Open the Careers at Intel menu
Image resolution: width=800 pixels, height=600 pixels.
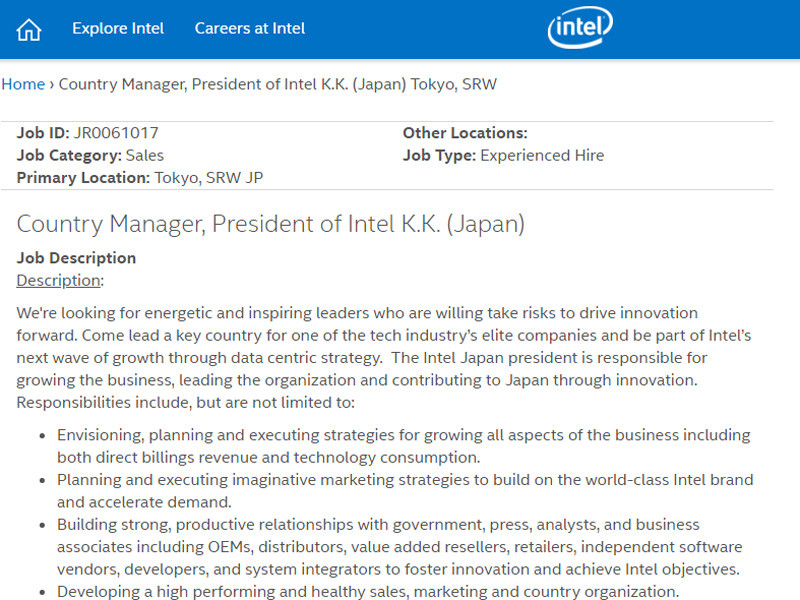[x=250, y=28]
